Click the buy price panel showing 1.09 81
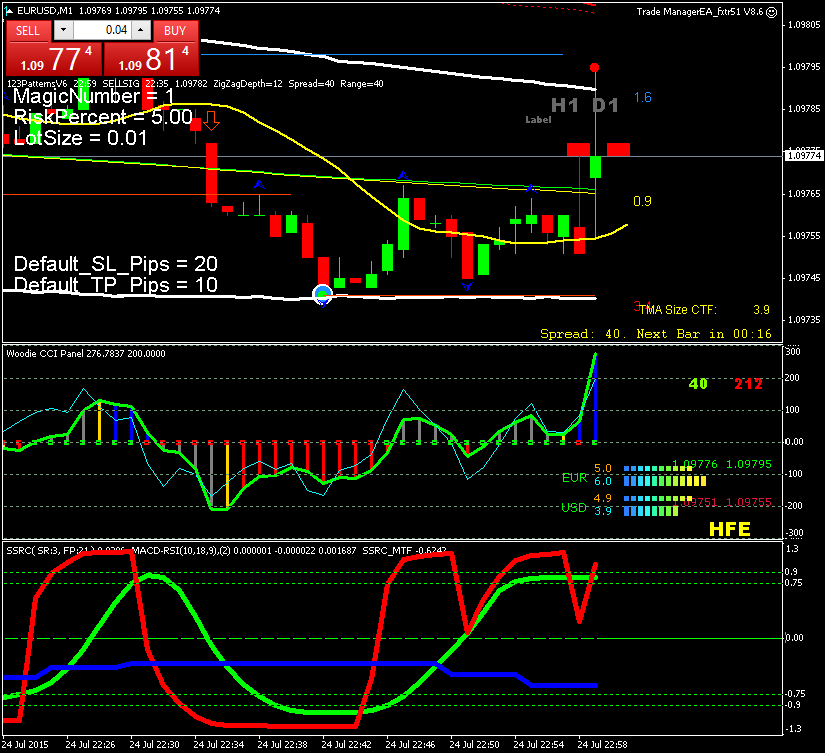The height and width of the screenshot is (753, 825). [152, 59]
